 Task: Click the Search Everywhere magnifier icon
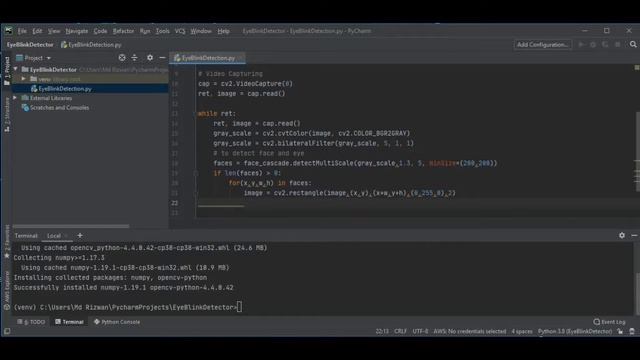(633, 44)
